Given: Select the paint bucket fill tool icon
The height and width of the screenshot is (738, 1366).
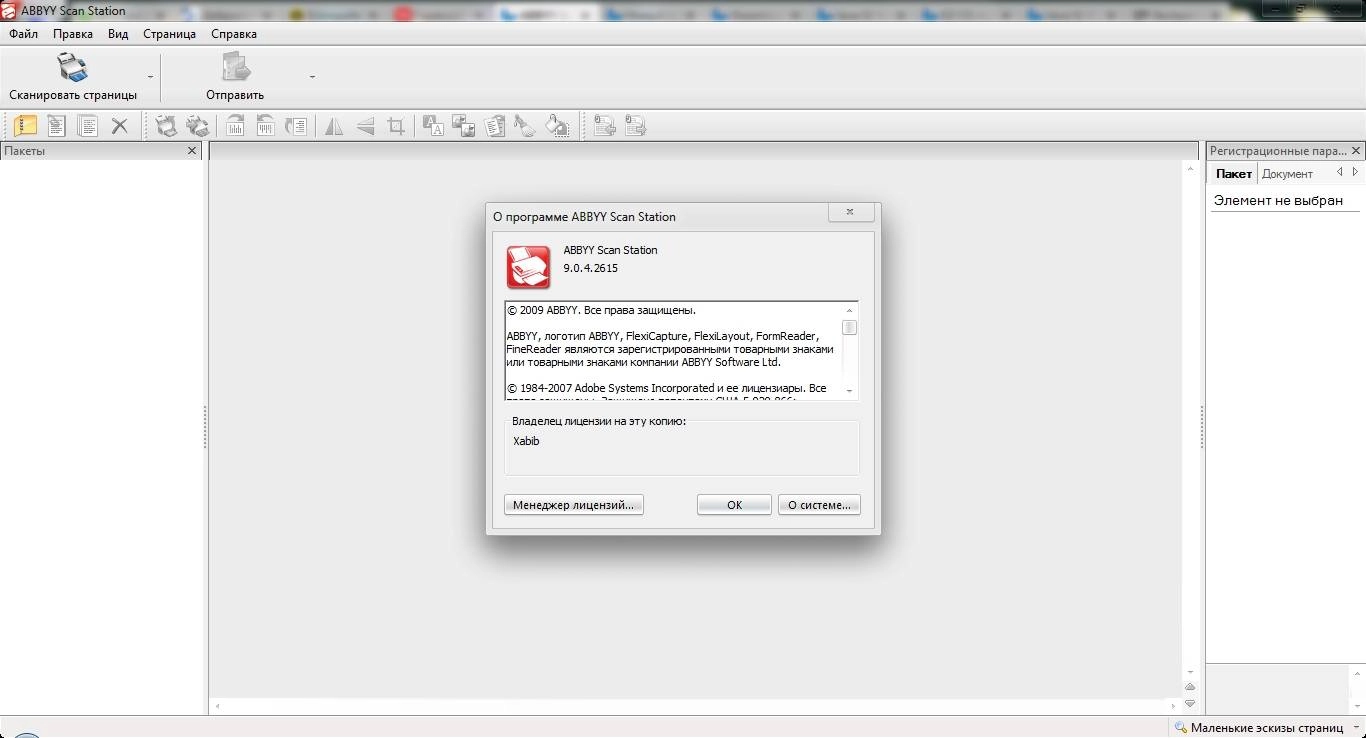Looking at the screenshot, I should [x=557, y=126].
